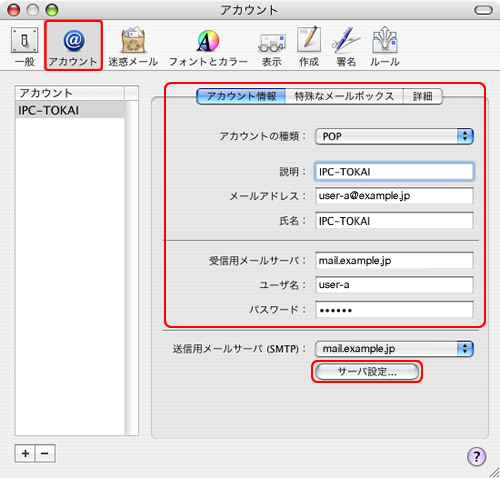The width and height of the screenshot is (500, 478).
Task: Switch to the 特殊なメールボックス tab
Action: tap(344, 96)
